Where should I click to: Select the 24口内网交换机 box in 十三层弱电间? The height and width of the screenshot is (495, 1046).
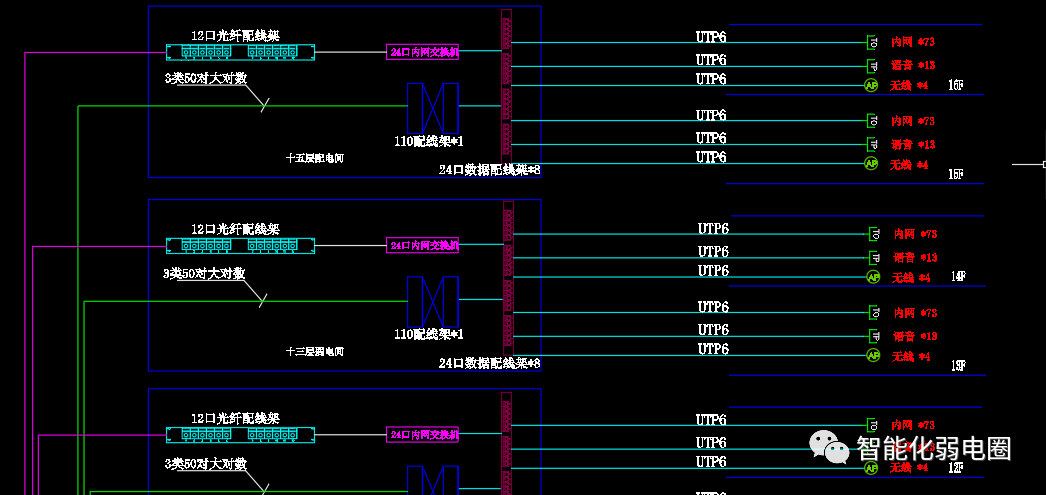pyautogui.click(x=422, y=245)
